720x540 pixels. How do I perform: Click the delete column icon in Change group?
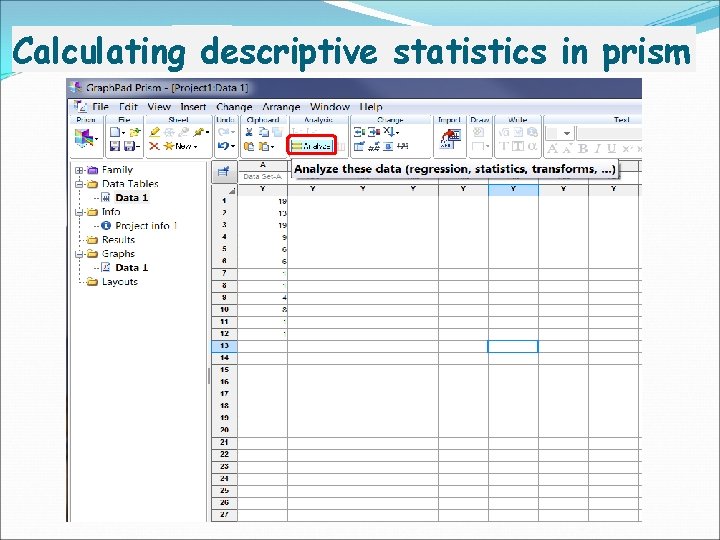(x=374, y=133)
